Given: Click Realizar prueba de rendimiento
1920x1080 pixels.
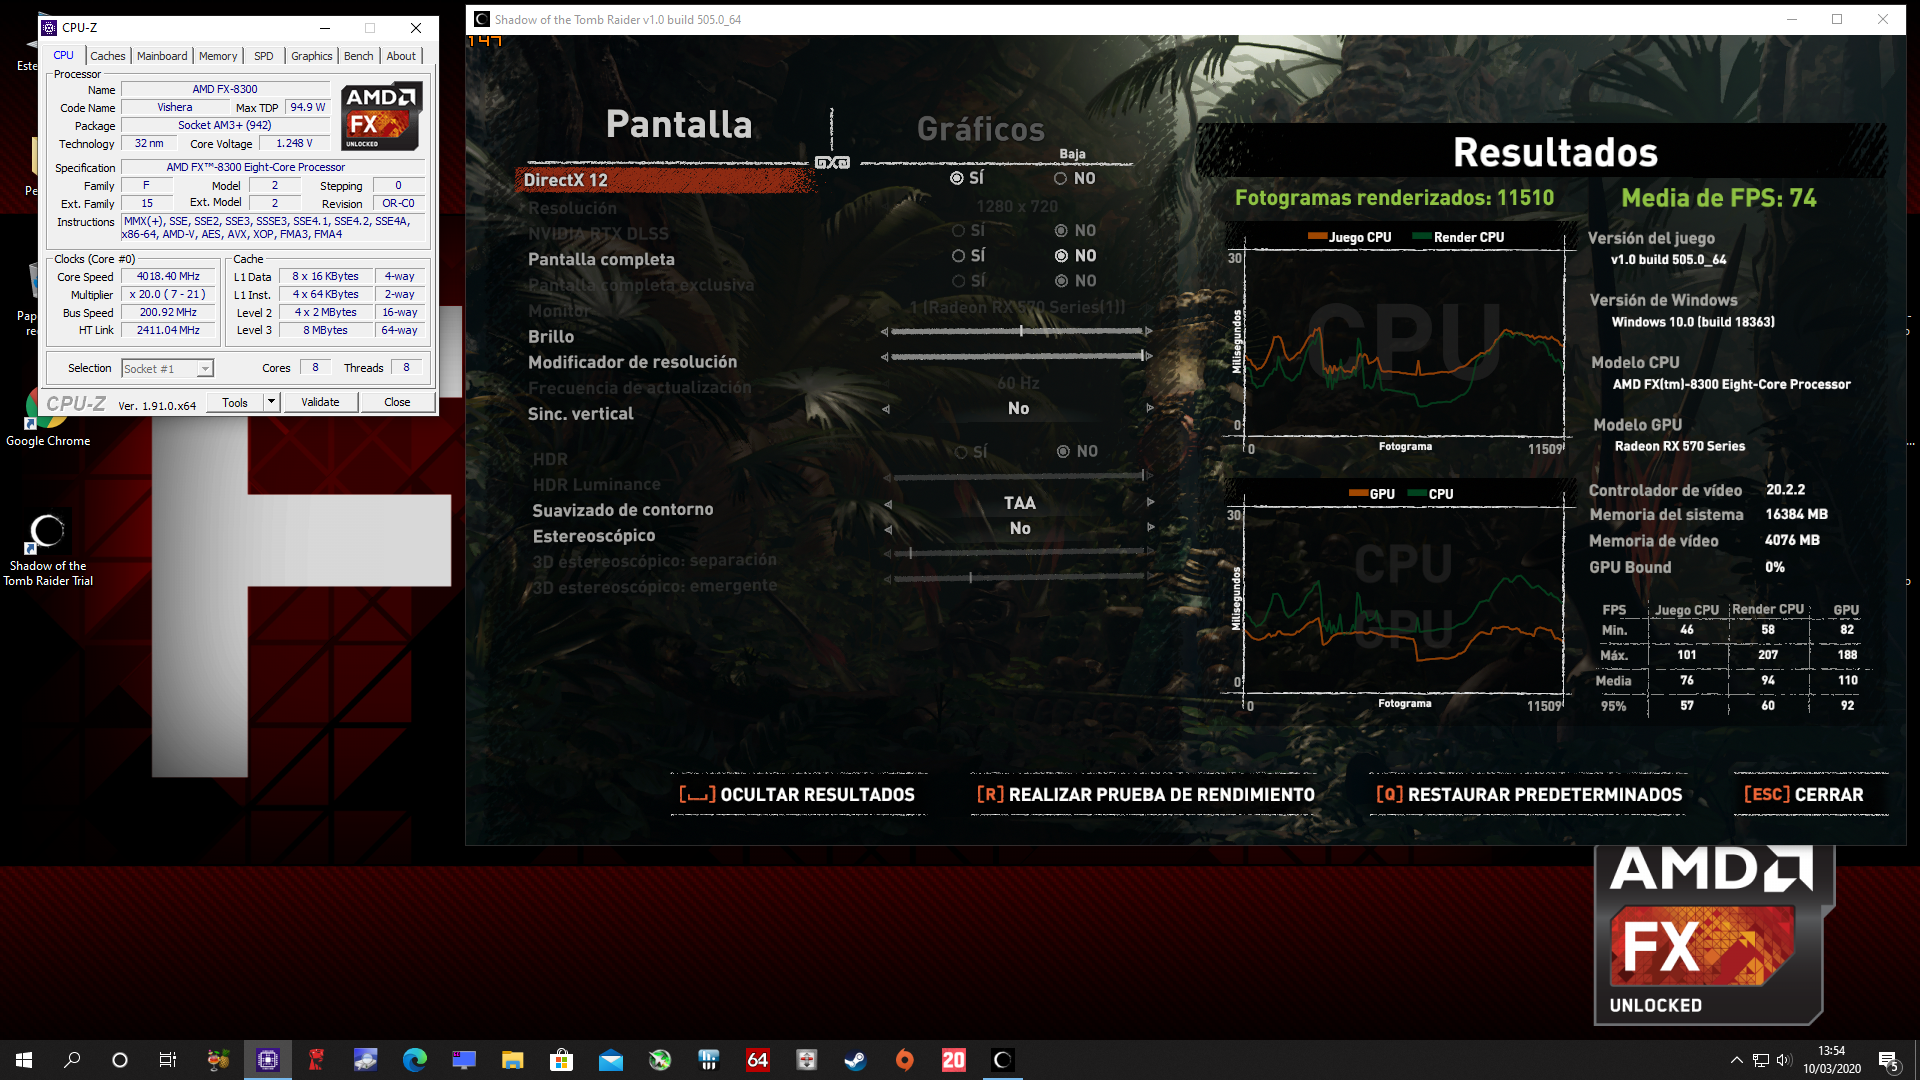Looking at the screenshot, I should point(1145,795).
